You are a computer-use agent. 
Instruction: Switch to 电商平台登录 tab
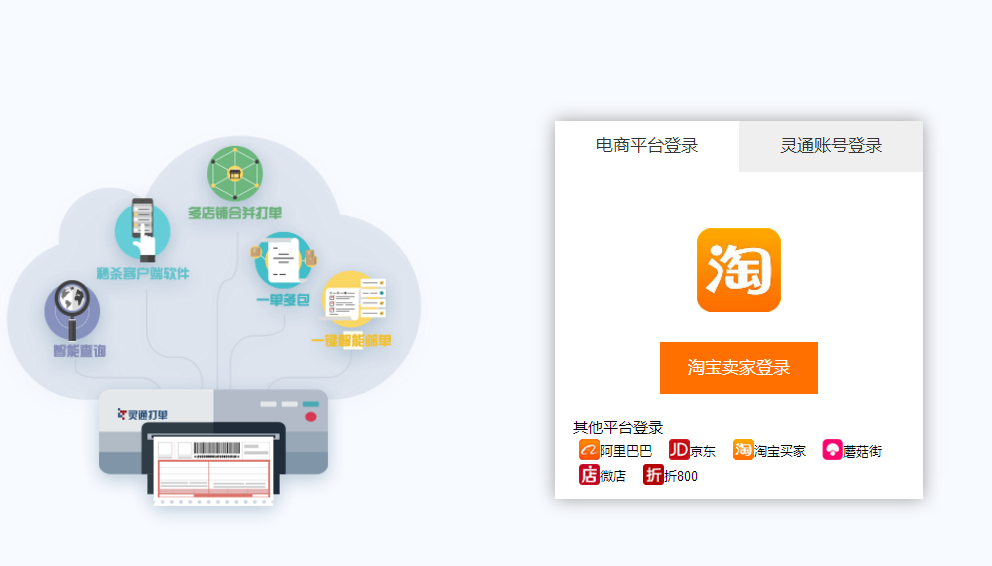point(647,146)
